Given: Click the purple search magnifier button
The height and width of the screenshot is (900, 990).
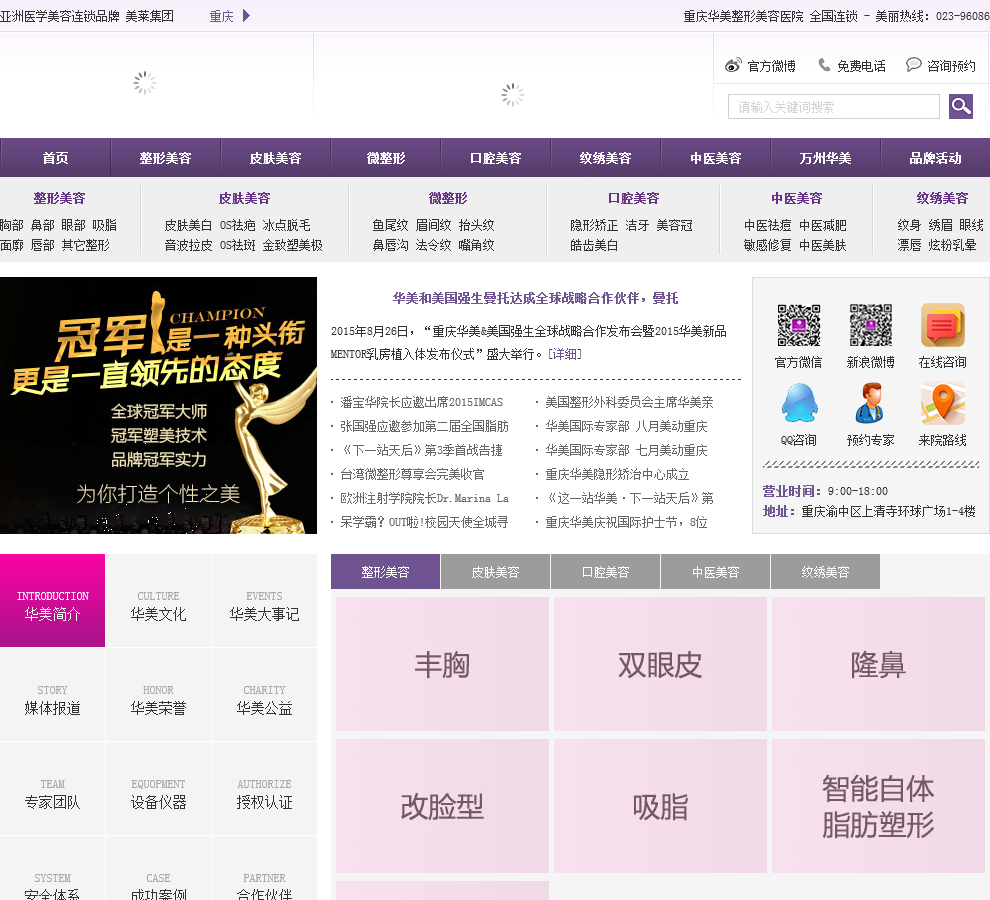Looking at the screenshot, I should (x=961, y=107).
